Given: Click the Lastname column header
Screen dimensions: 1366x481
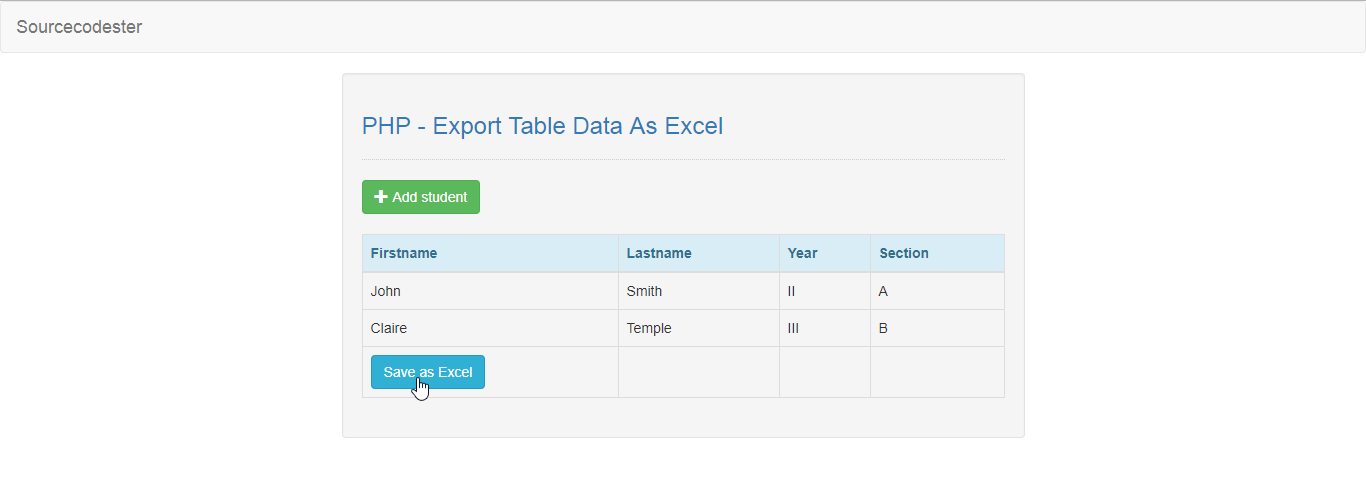Looking at the screenshot, I should tap(699, 253).
